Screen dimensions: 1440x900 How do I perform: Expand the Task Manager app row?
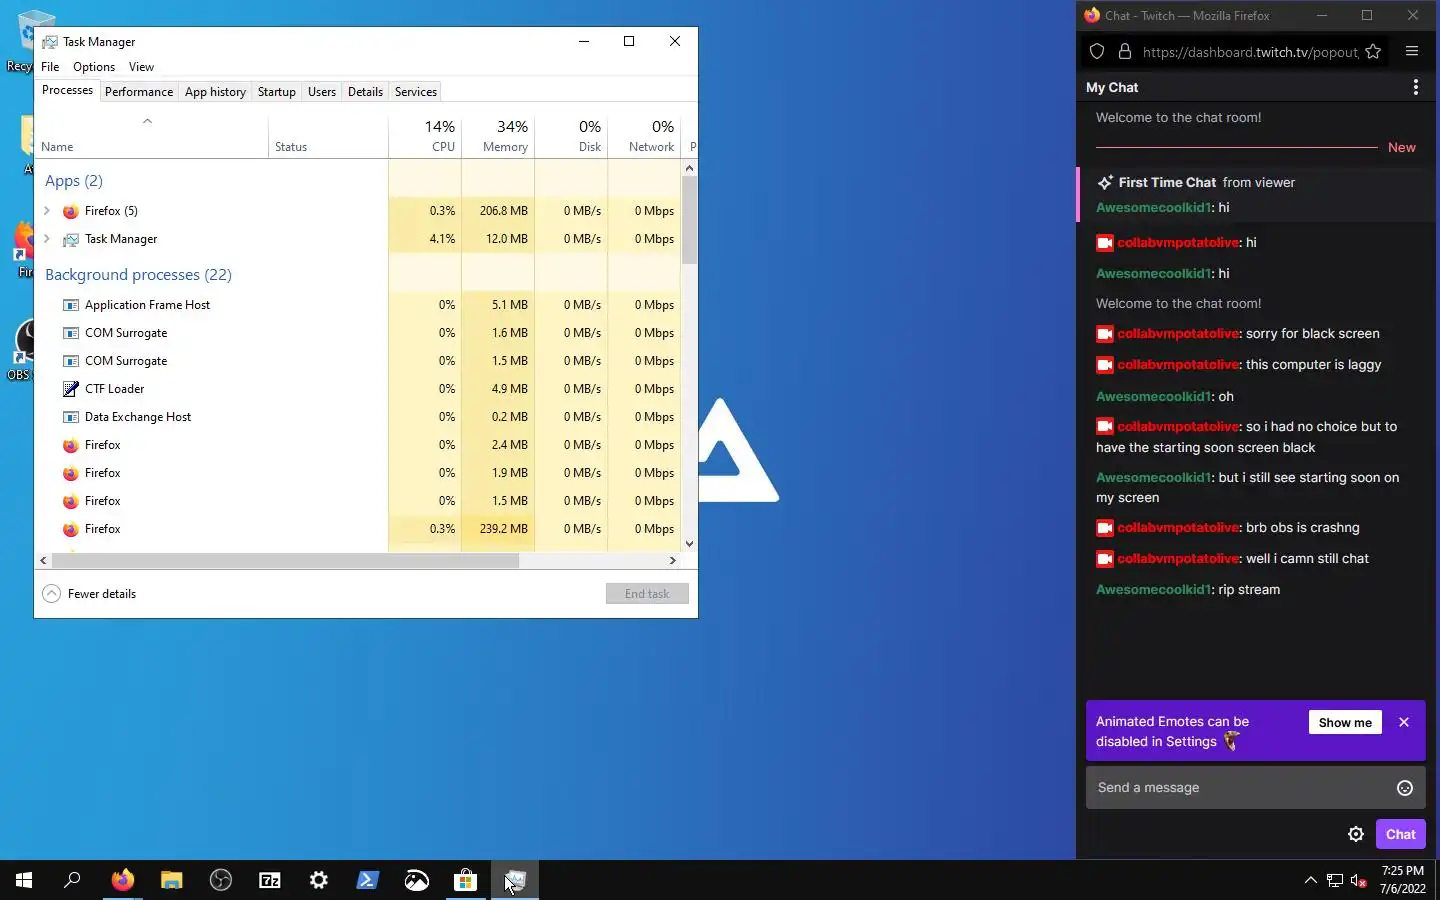pos(47,239)
